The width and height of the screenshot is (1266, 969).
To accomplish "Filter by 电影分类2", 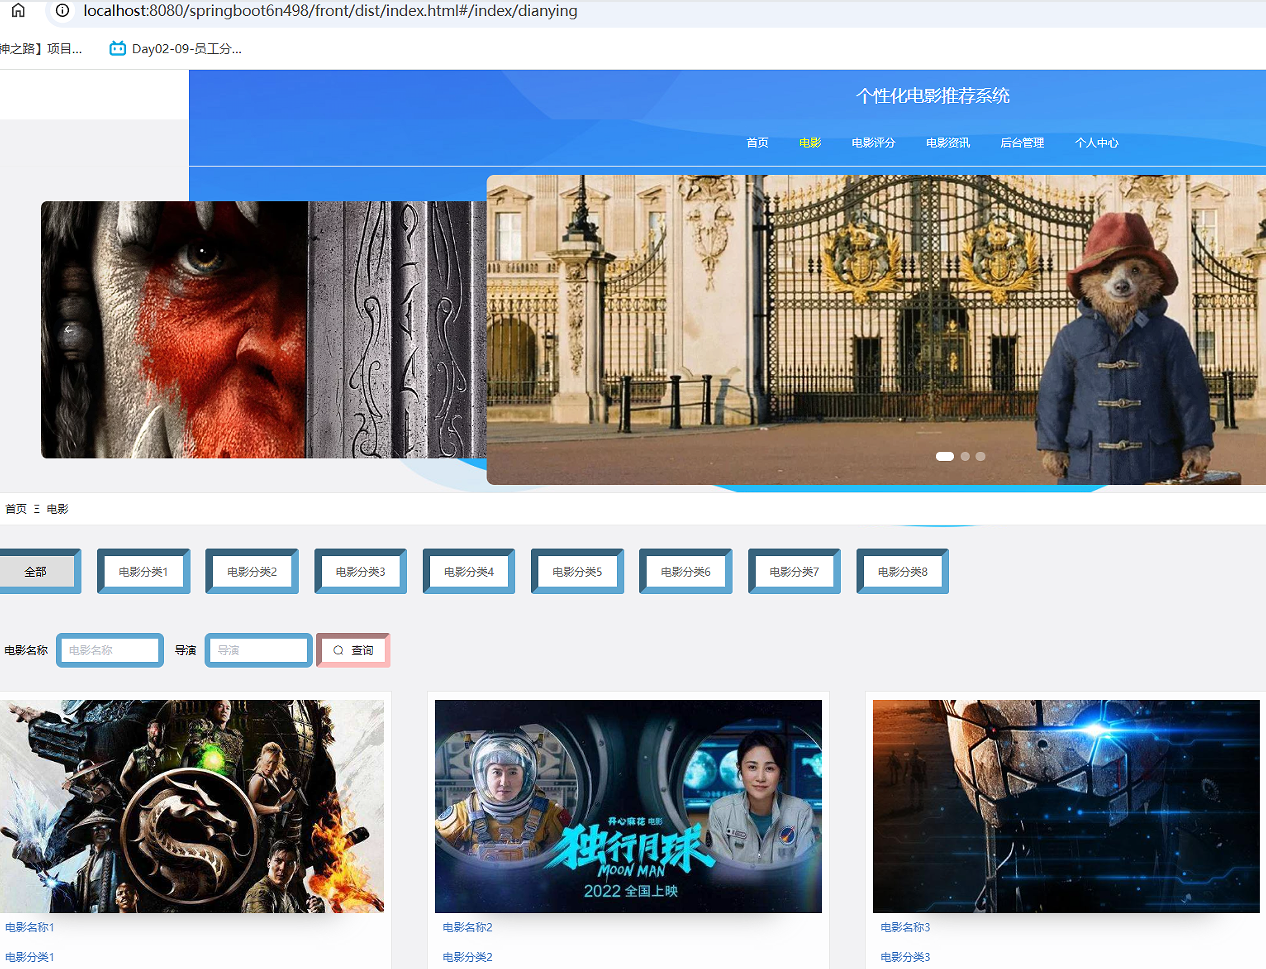I will 252,571.
